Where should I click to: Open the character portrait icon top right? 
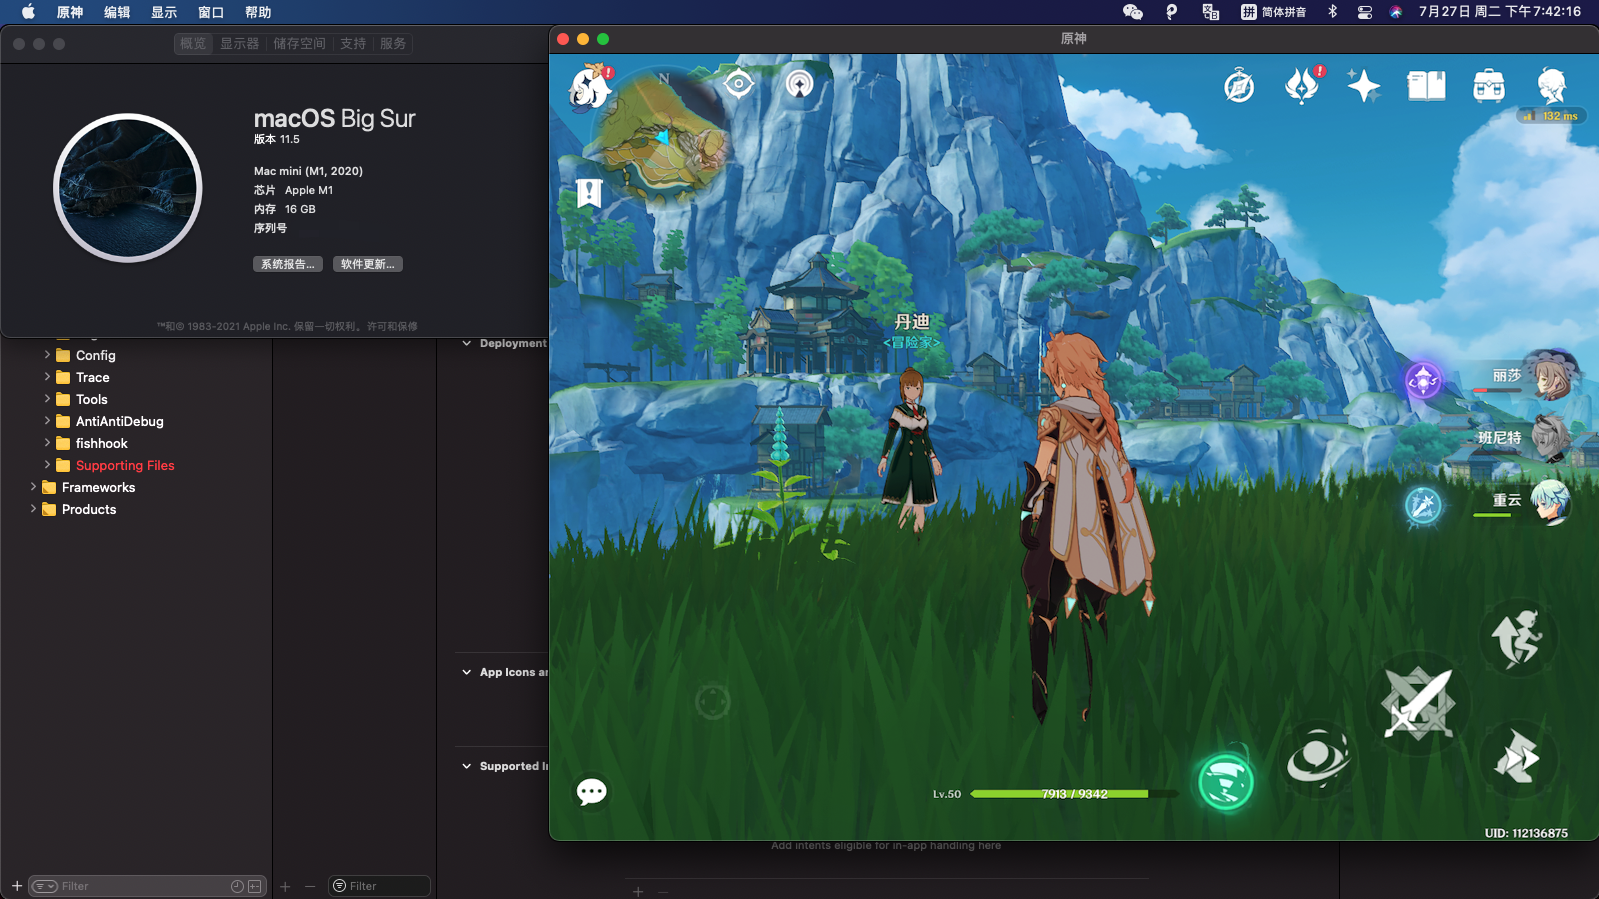pyautogui.click(x=1551, y=86)
